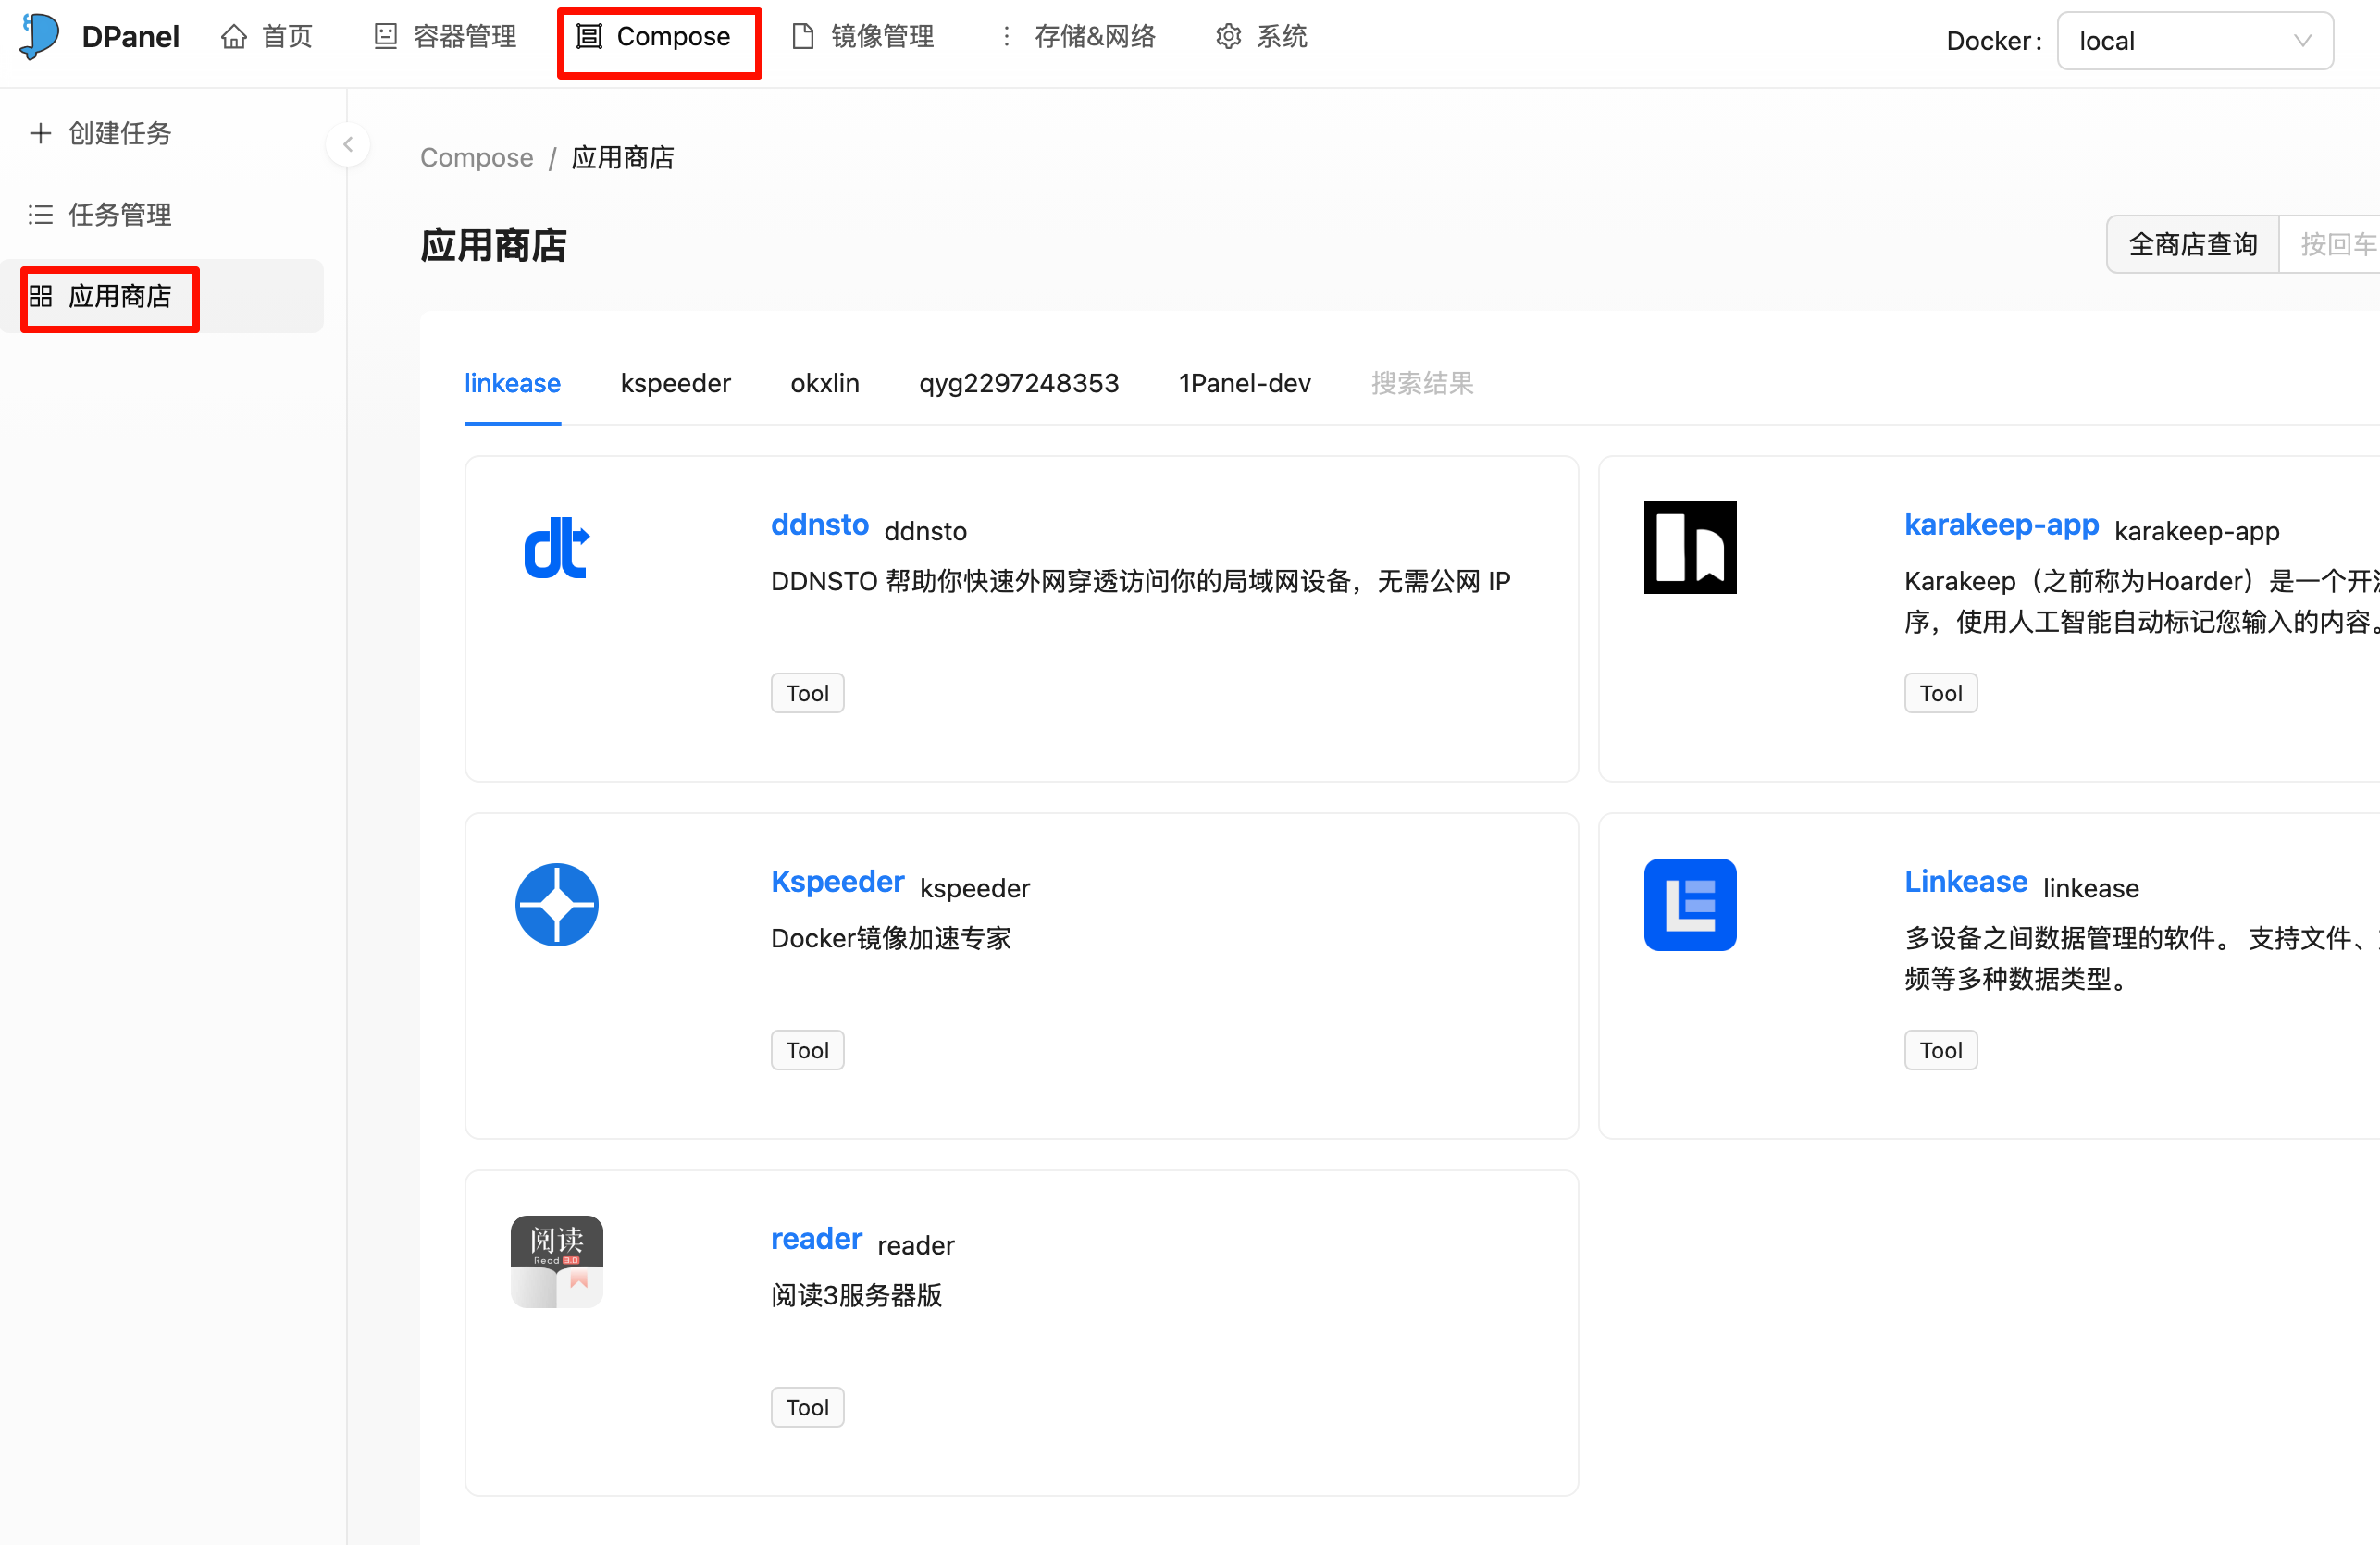Click the container icon beside 容器管理
This screenshot has width=2380, height=1545.
pos(386,37)
